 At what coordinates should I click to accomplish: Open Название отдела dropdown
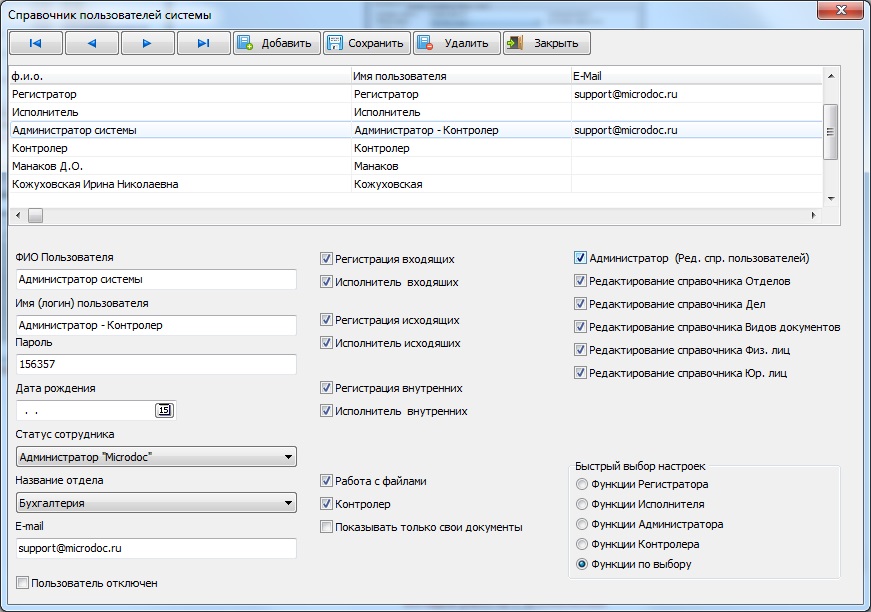click(156, 503)
